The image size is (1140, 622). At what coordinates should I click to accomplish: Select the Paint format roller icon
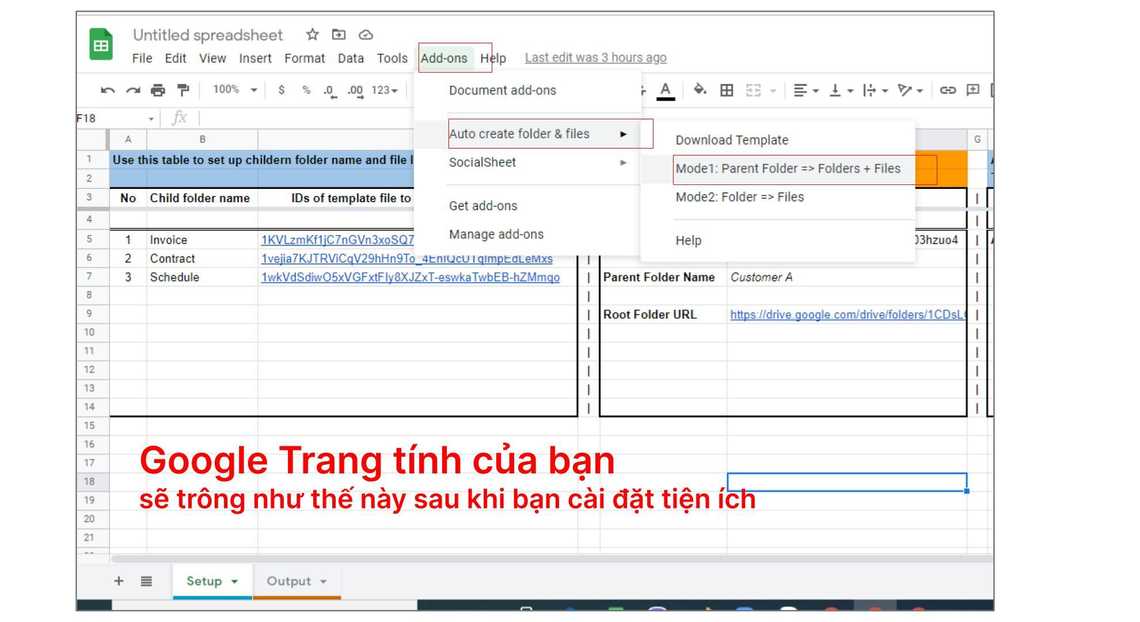pyautogui.click(x=183, y=90)
